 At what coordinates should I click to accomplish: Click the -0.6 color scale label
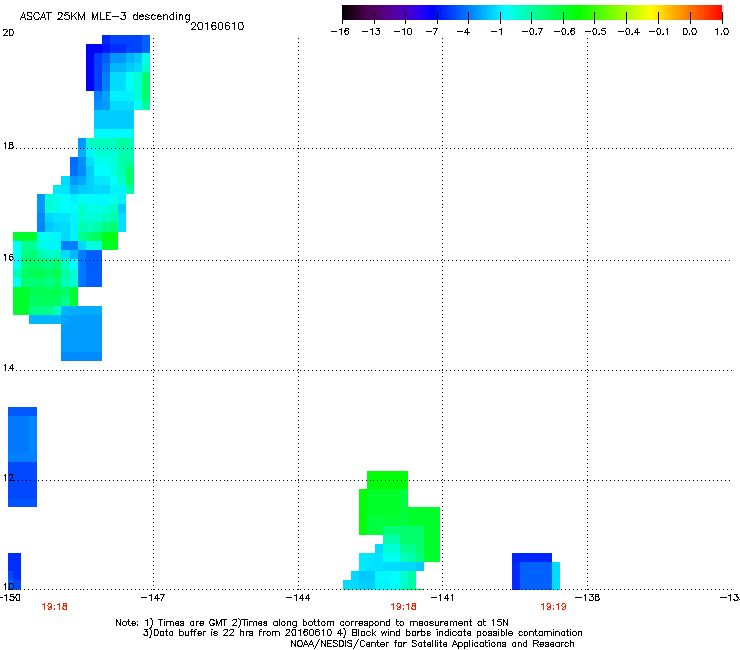[564, 32]
